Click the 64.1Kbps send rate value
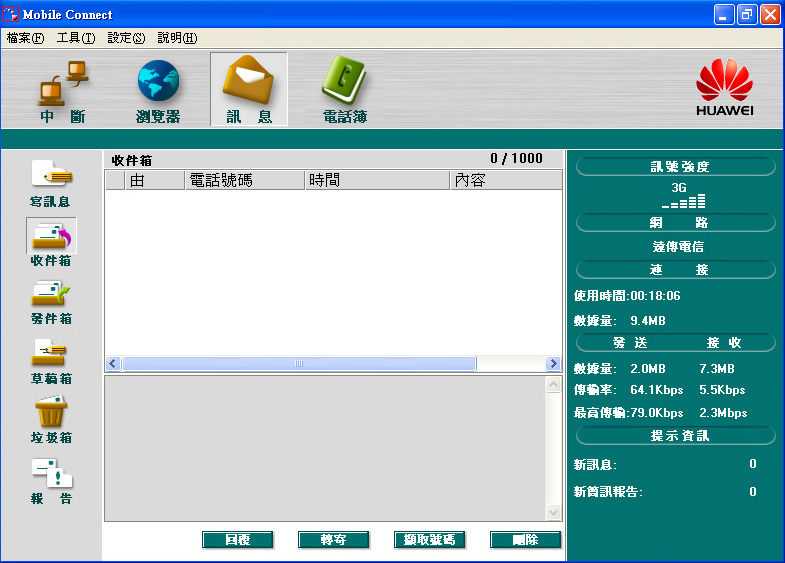 657,390
